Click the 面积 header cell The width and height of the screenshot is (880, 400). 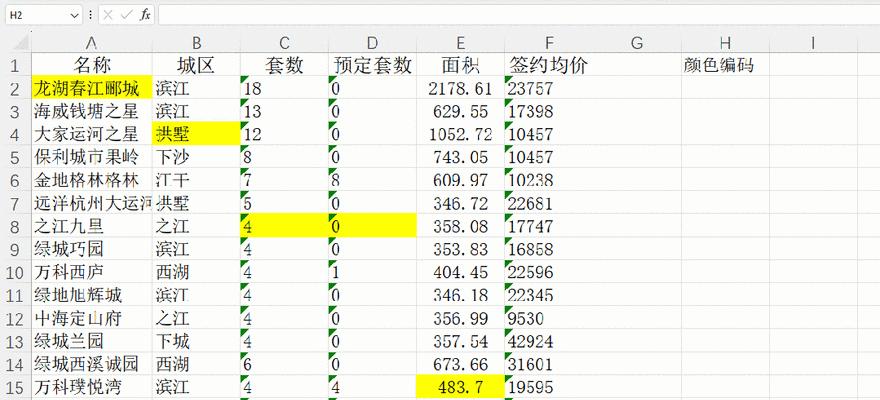pyautogui.click(x=461, y=65)
